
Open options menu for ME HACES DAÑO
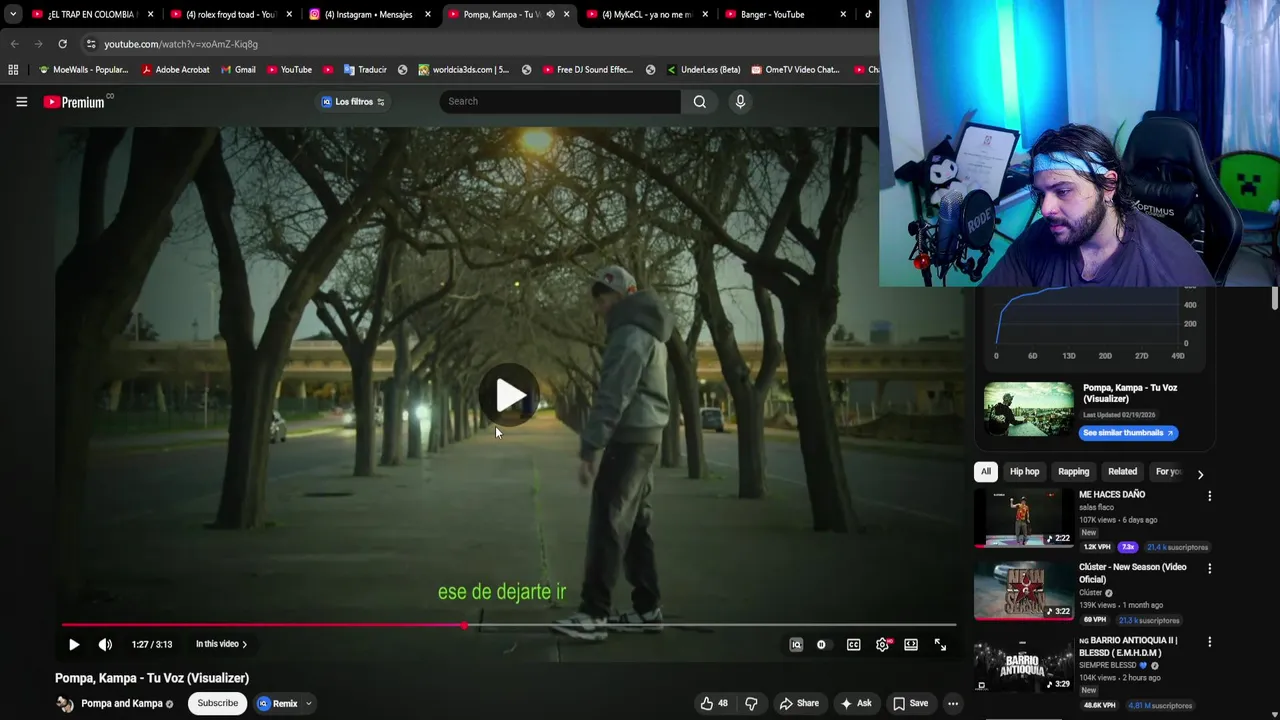click(1209, 496)
